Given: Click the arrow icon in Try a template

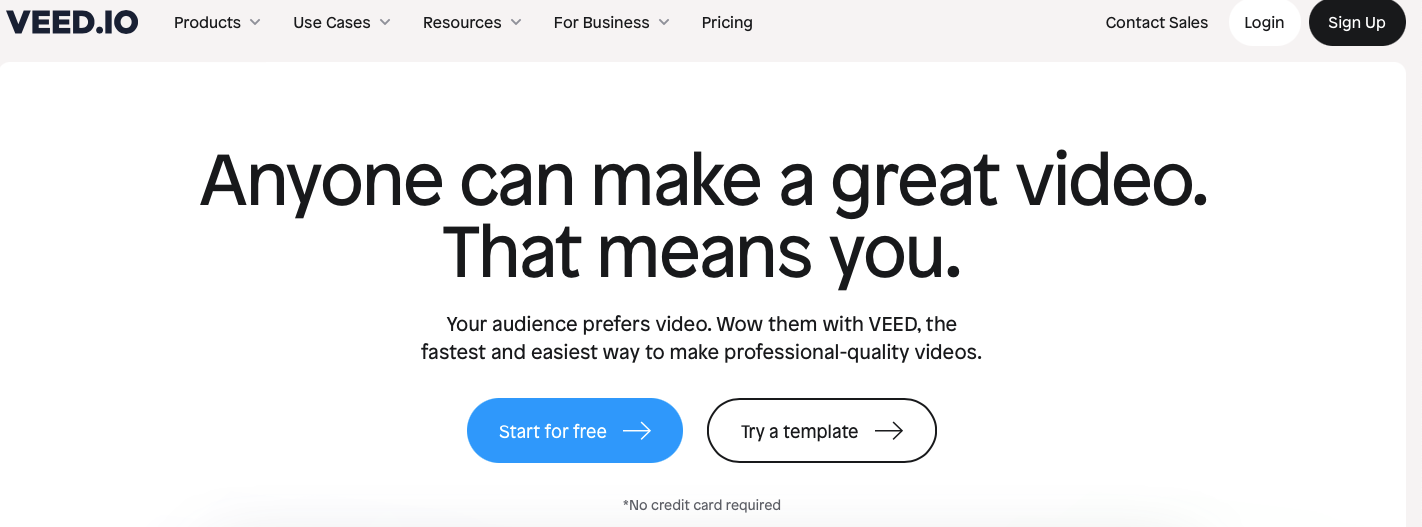Looking at the screenshot, I should click(889, 431).
